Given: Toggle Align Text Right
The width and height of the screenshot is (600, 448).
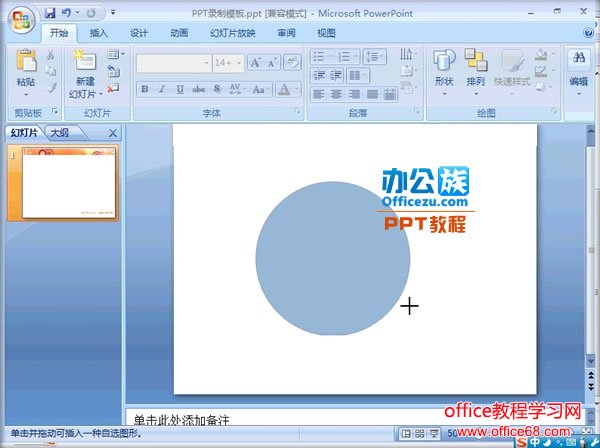Looking at the screenshot, I should tap(354, 94).
